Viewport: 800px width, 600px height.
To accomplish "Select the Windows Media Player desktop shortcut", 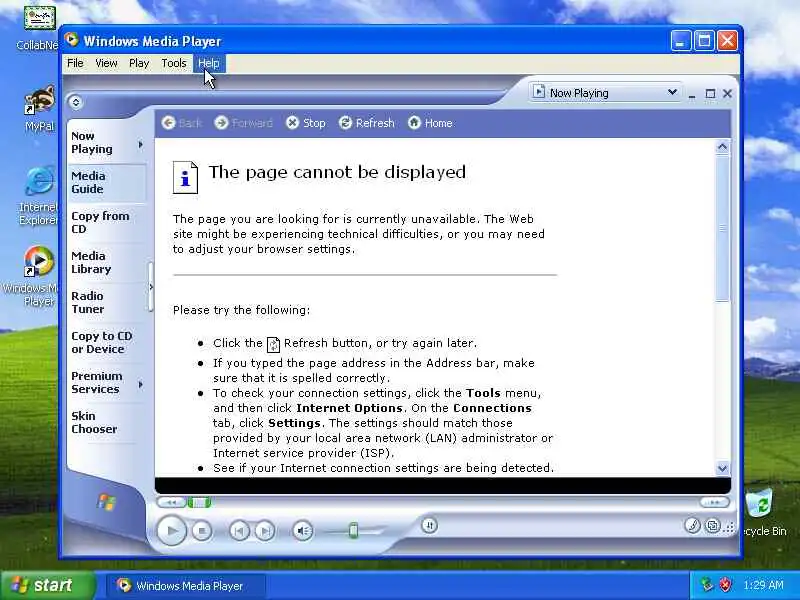I will pos(34,277).
